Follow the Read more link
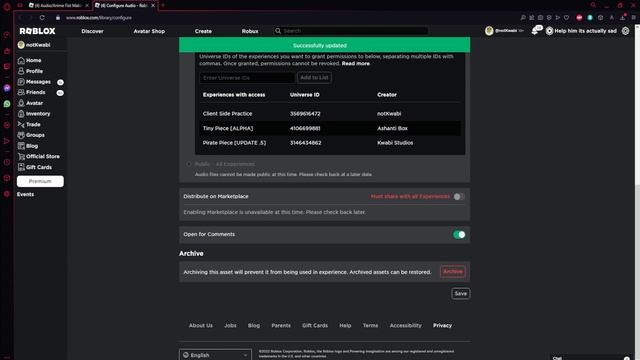 click(x=356, y=64)
